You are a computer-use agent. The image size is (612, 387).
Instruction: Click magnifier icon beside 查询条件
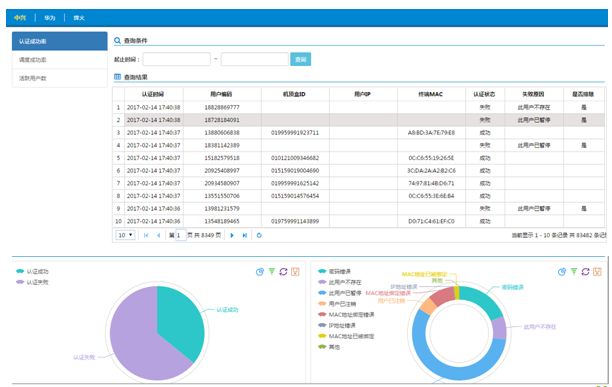pos(117,40)
